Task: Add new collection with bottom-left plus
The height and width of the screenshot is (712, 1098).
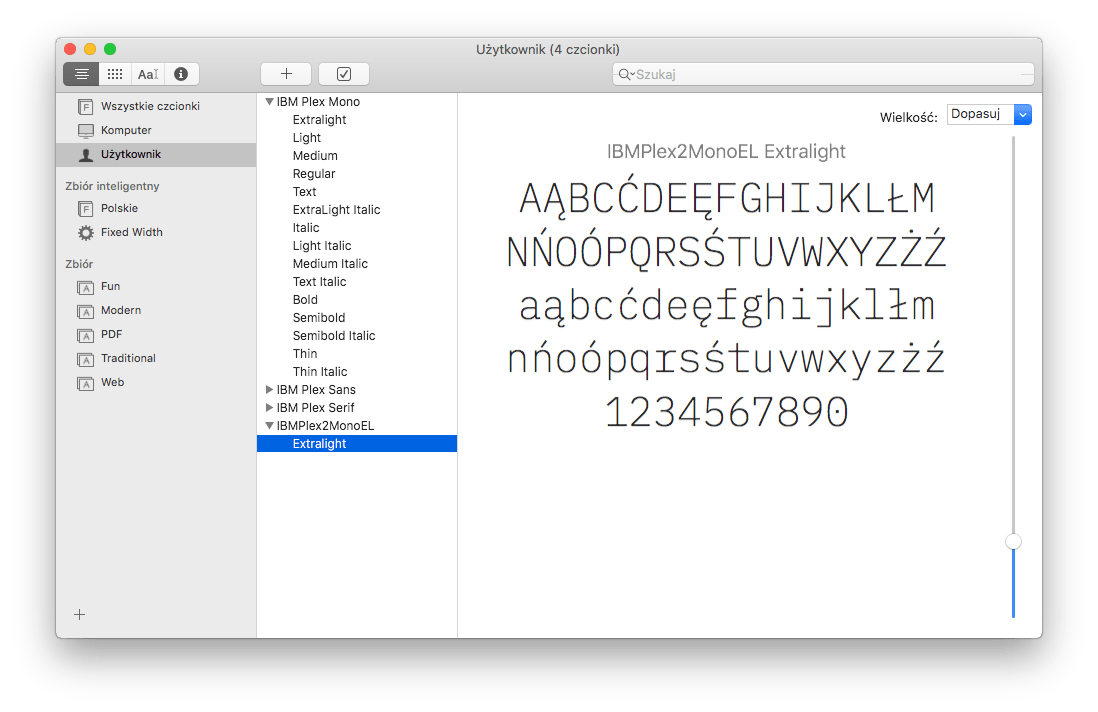Action: tap(80, 614)
